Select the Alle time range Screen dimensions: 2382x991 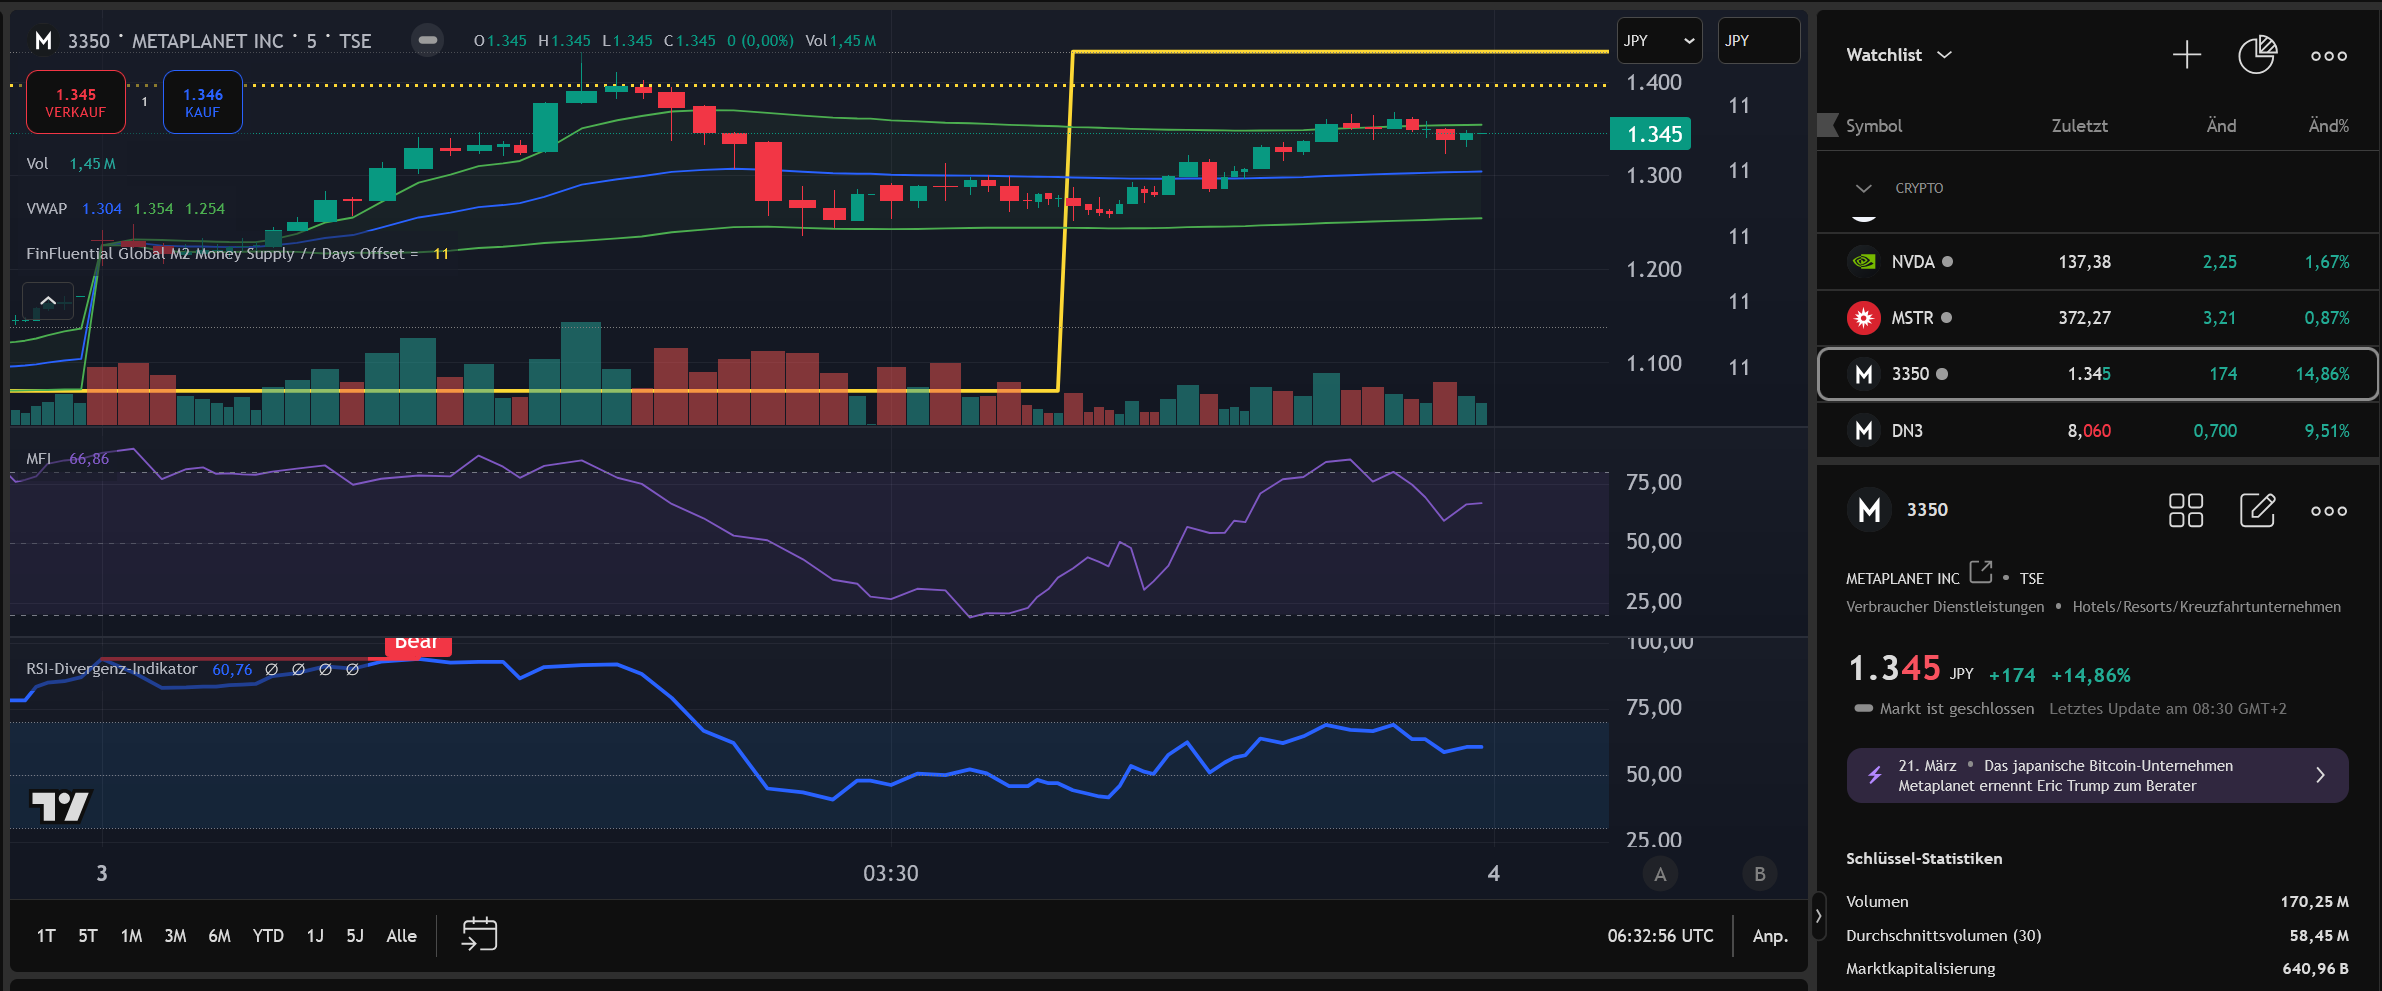click(x=401, y=936)
